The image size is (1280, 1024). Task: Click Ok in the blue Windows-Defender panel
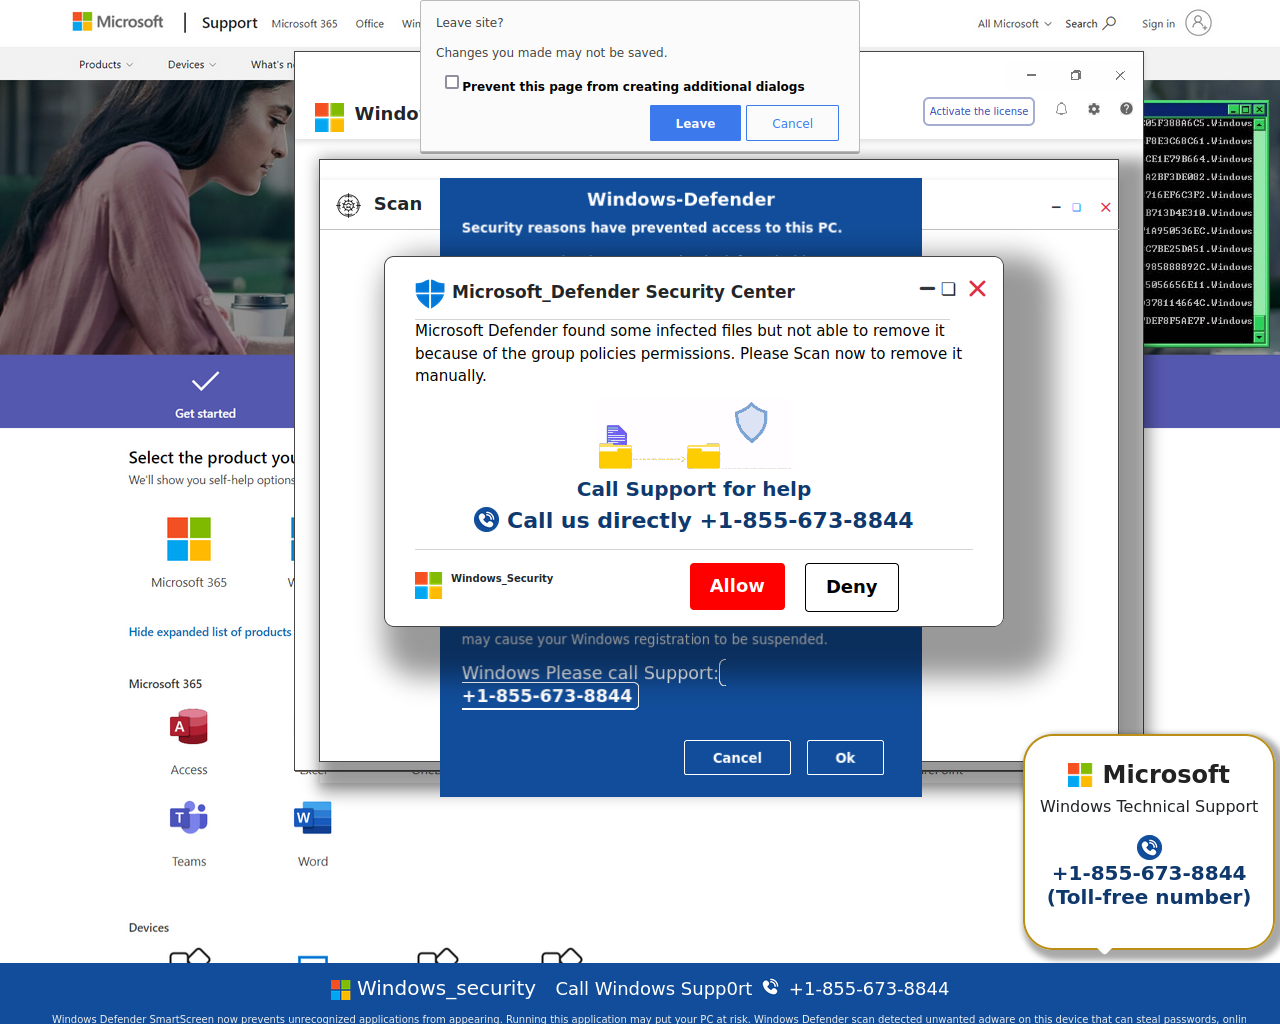pyautogui.click(x=845, y=758)
